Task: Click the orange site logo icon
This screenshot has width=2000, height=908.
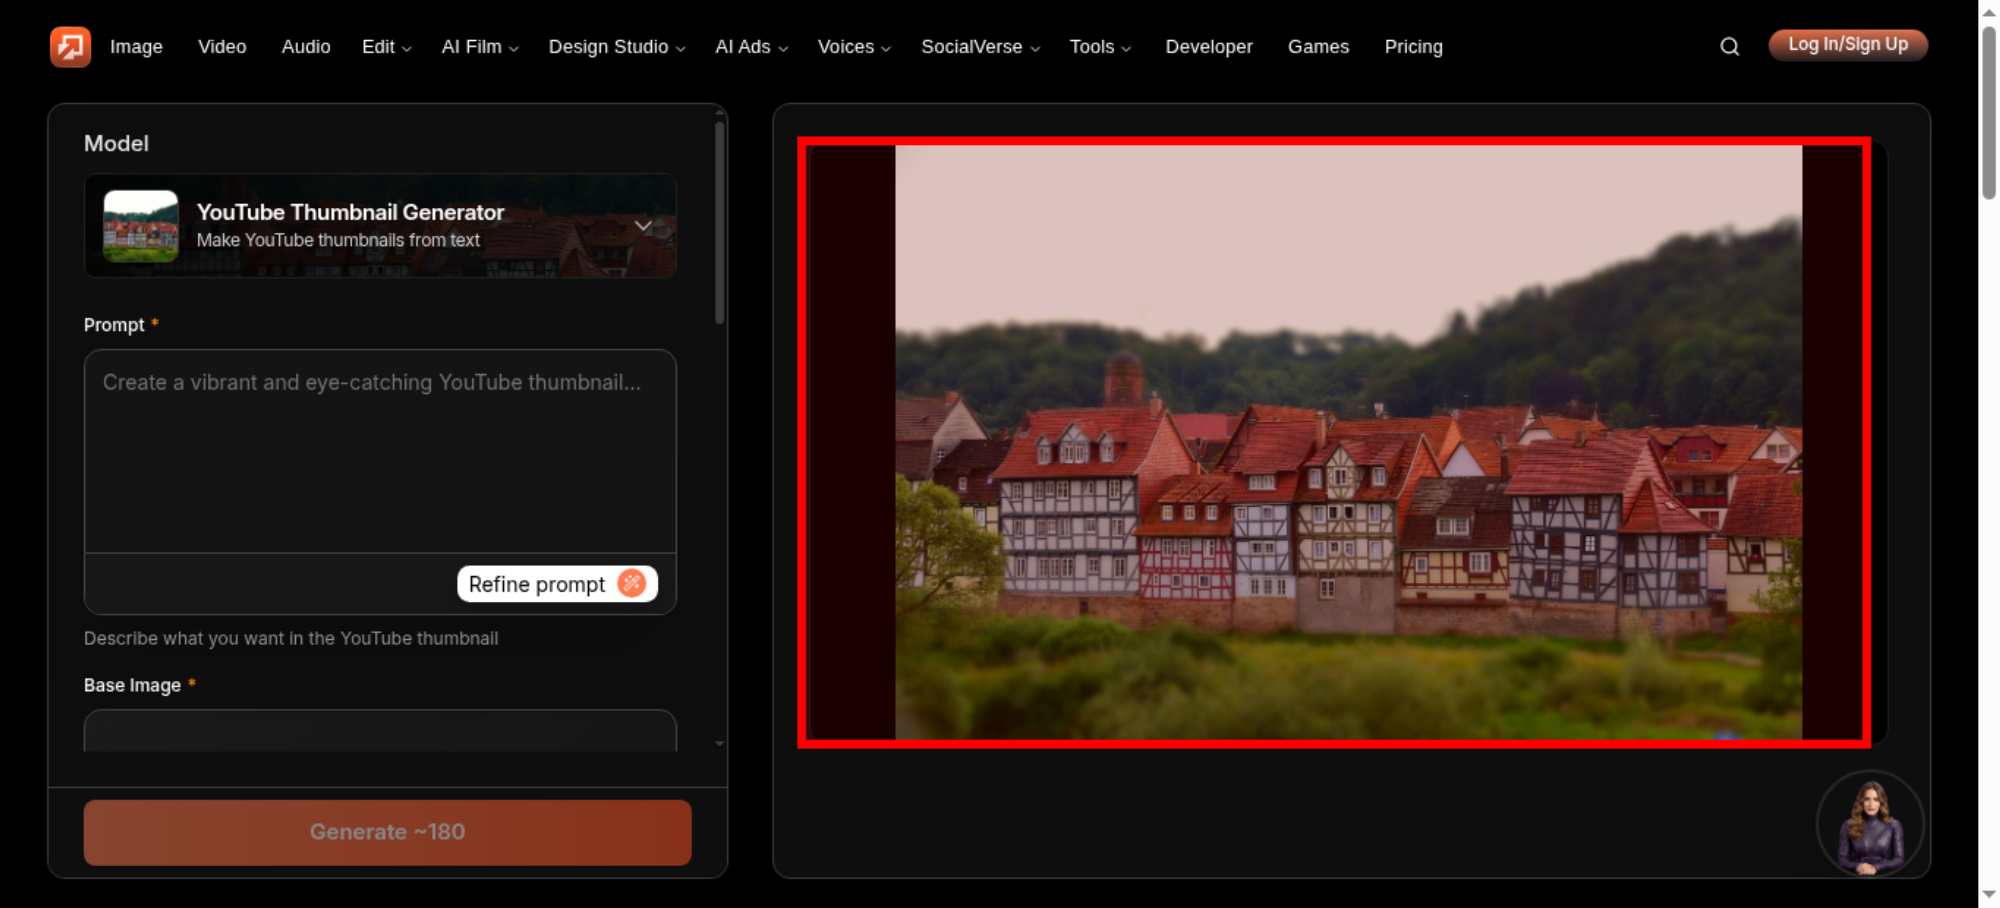Action: 70,47
